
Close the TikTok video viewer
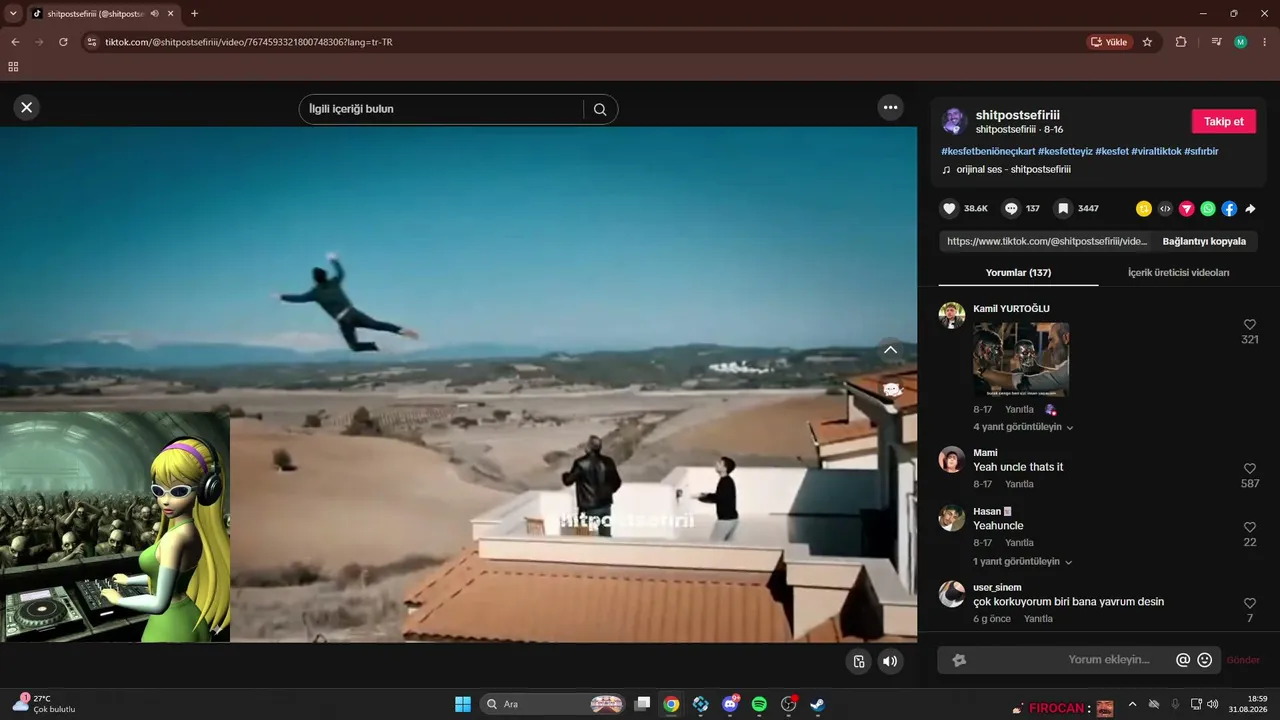pyautogui.click(x=27, y=107)
